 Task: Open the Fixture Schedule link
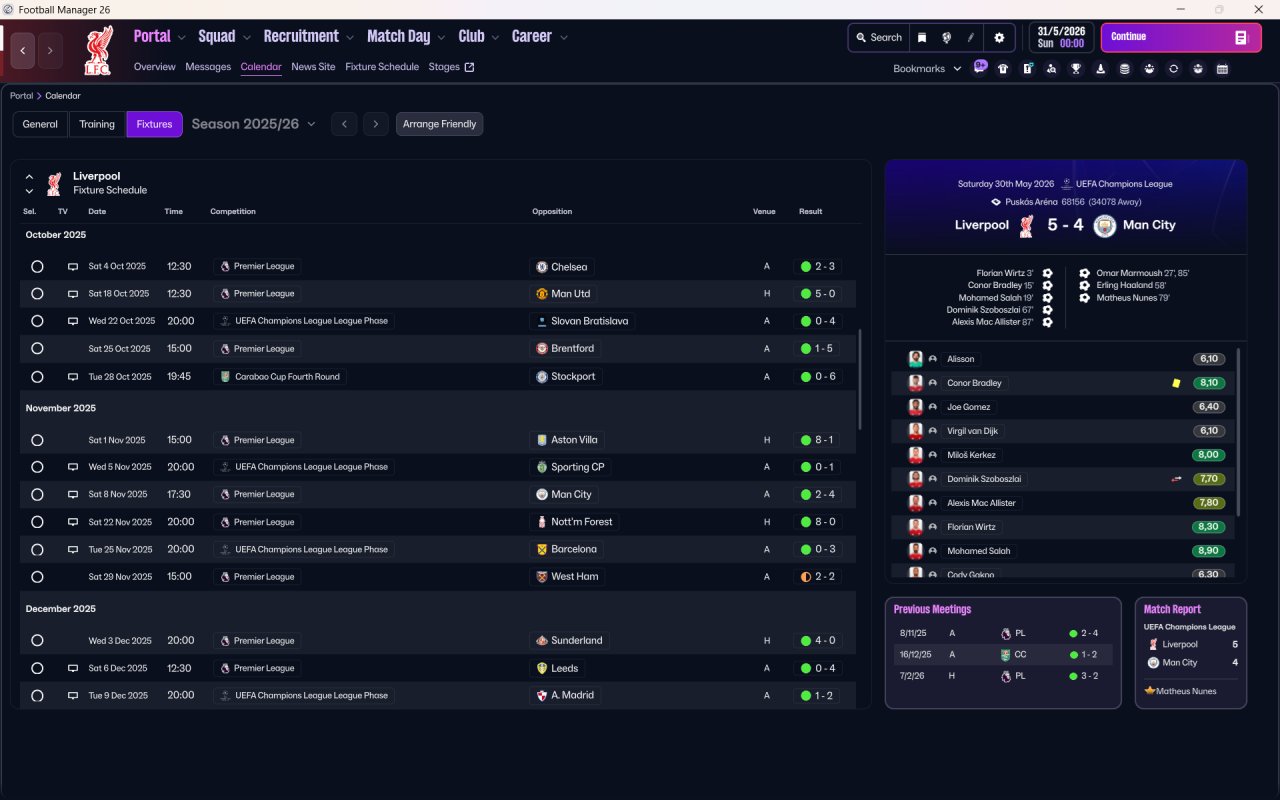pyautogui.click(x=382, y=67)
